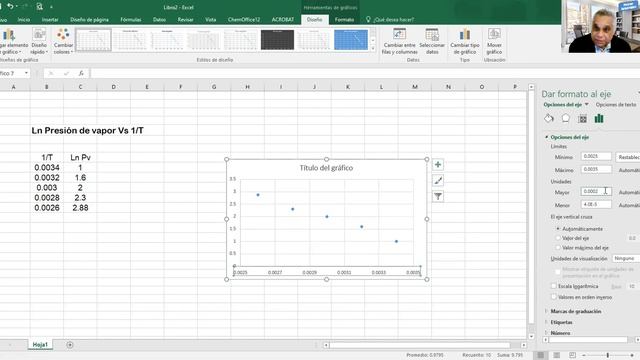Screen dimensions: 640x360
Task: Apply the blue chart style thumbnail
Action: pos(351,40)
